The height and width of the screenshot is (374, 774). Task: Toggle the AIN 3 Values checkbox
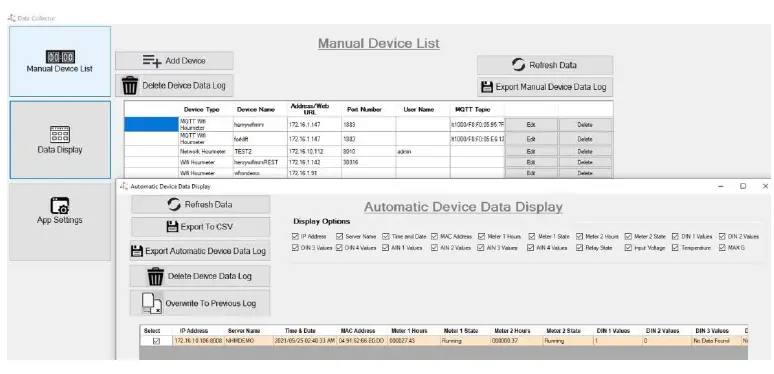point(481,248)
